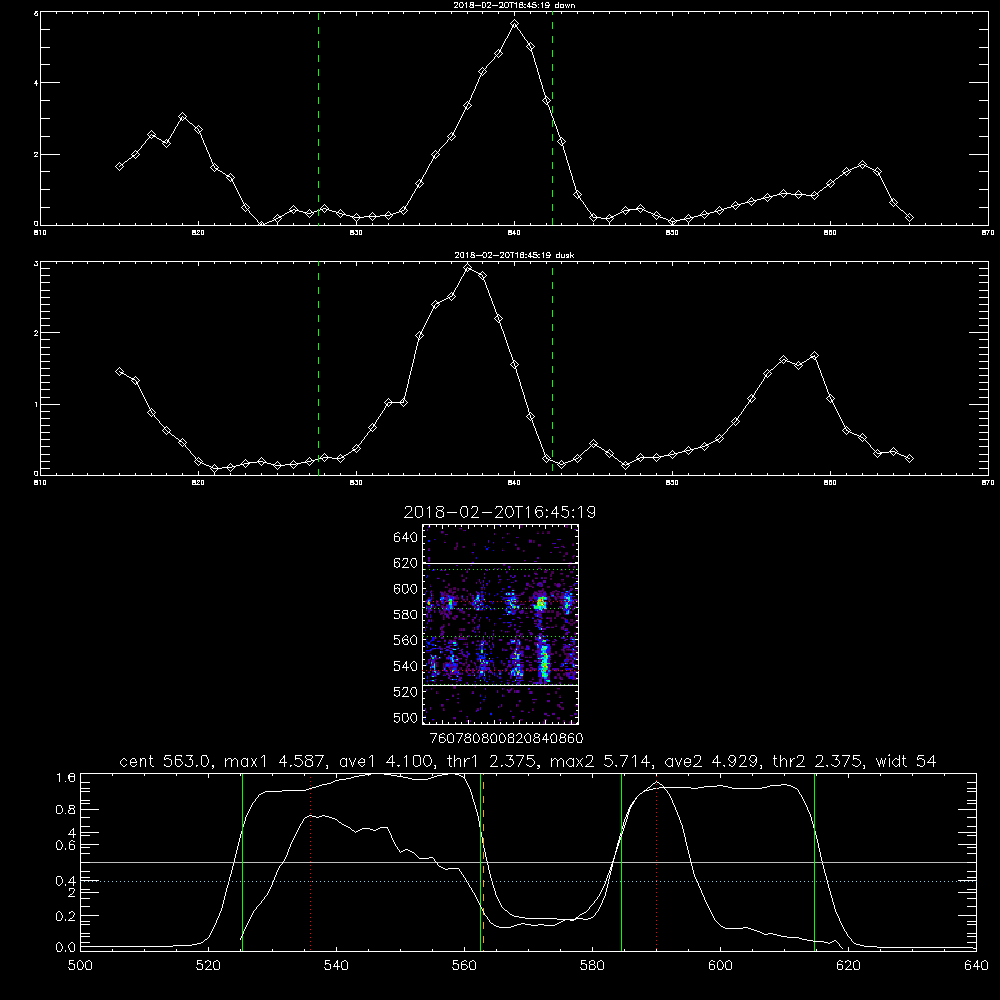Click dawn plot peak diamond near 819

tap(182, 117)
